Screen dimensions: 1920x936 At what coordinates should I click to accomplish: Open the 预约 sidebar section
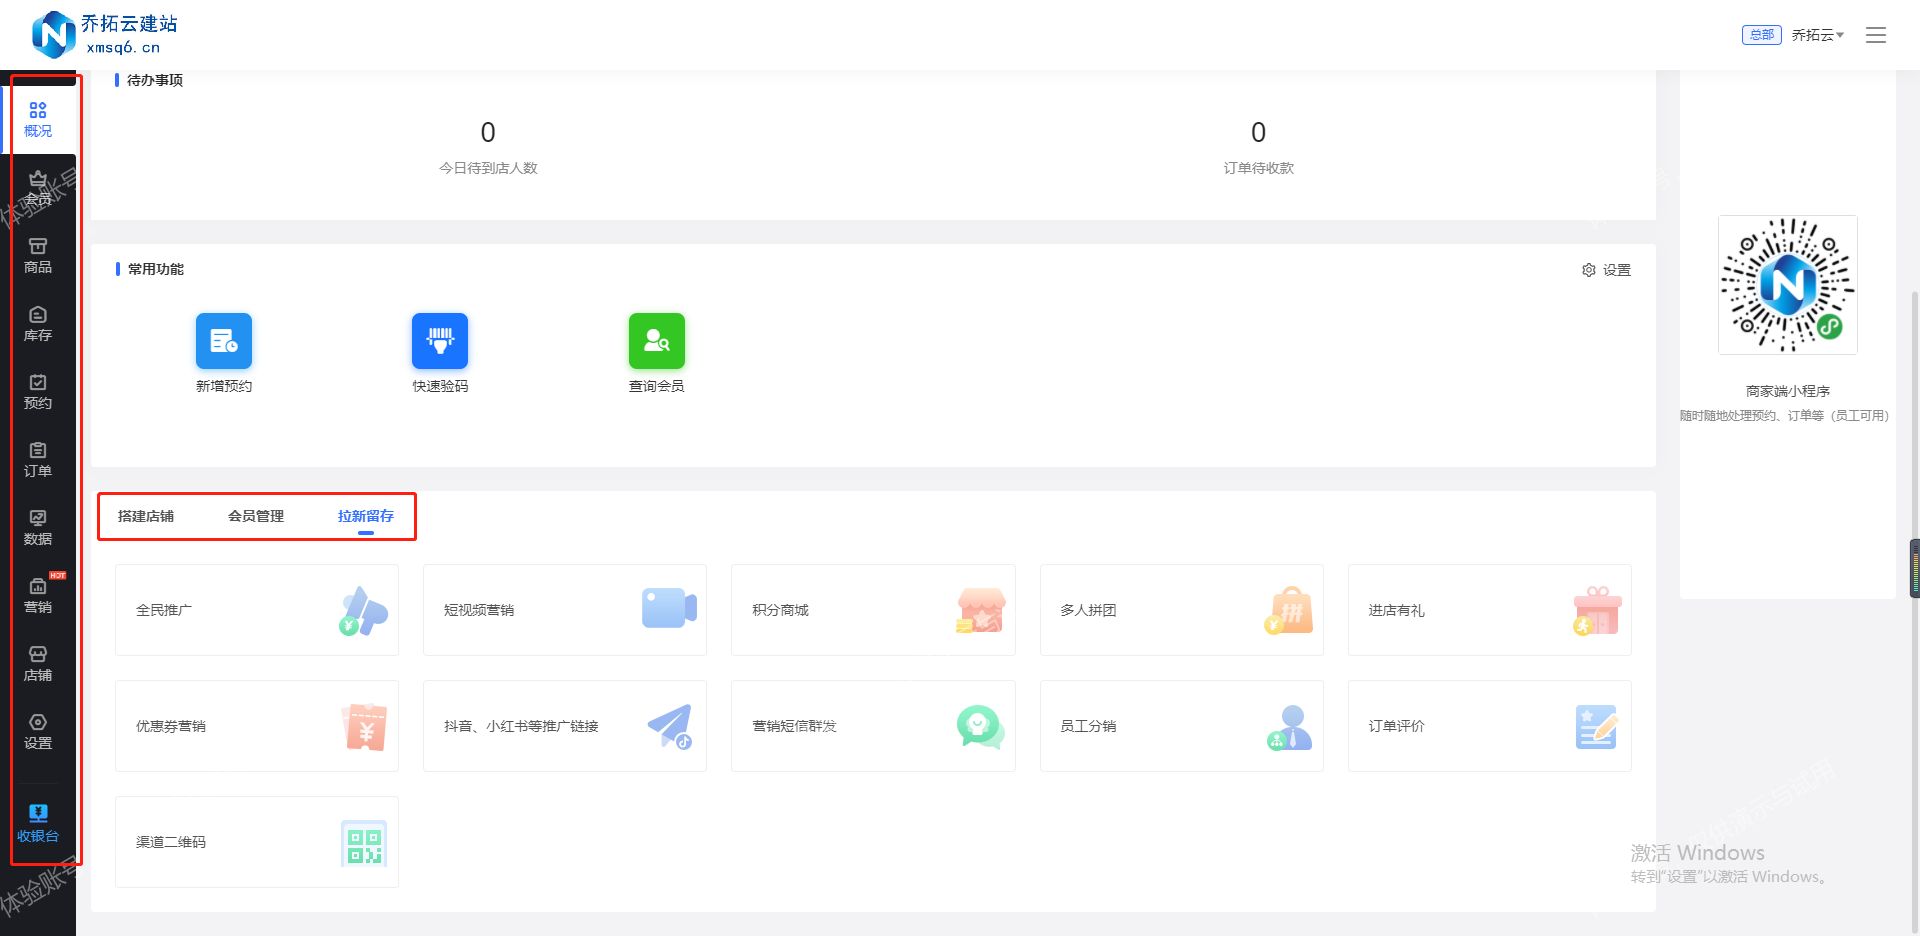click(38, 392)
